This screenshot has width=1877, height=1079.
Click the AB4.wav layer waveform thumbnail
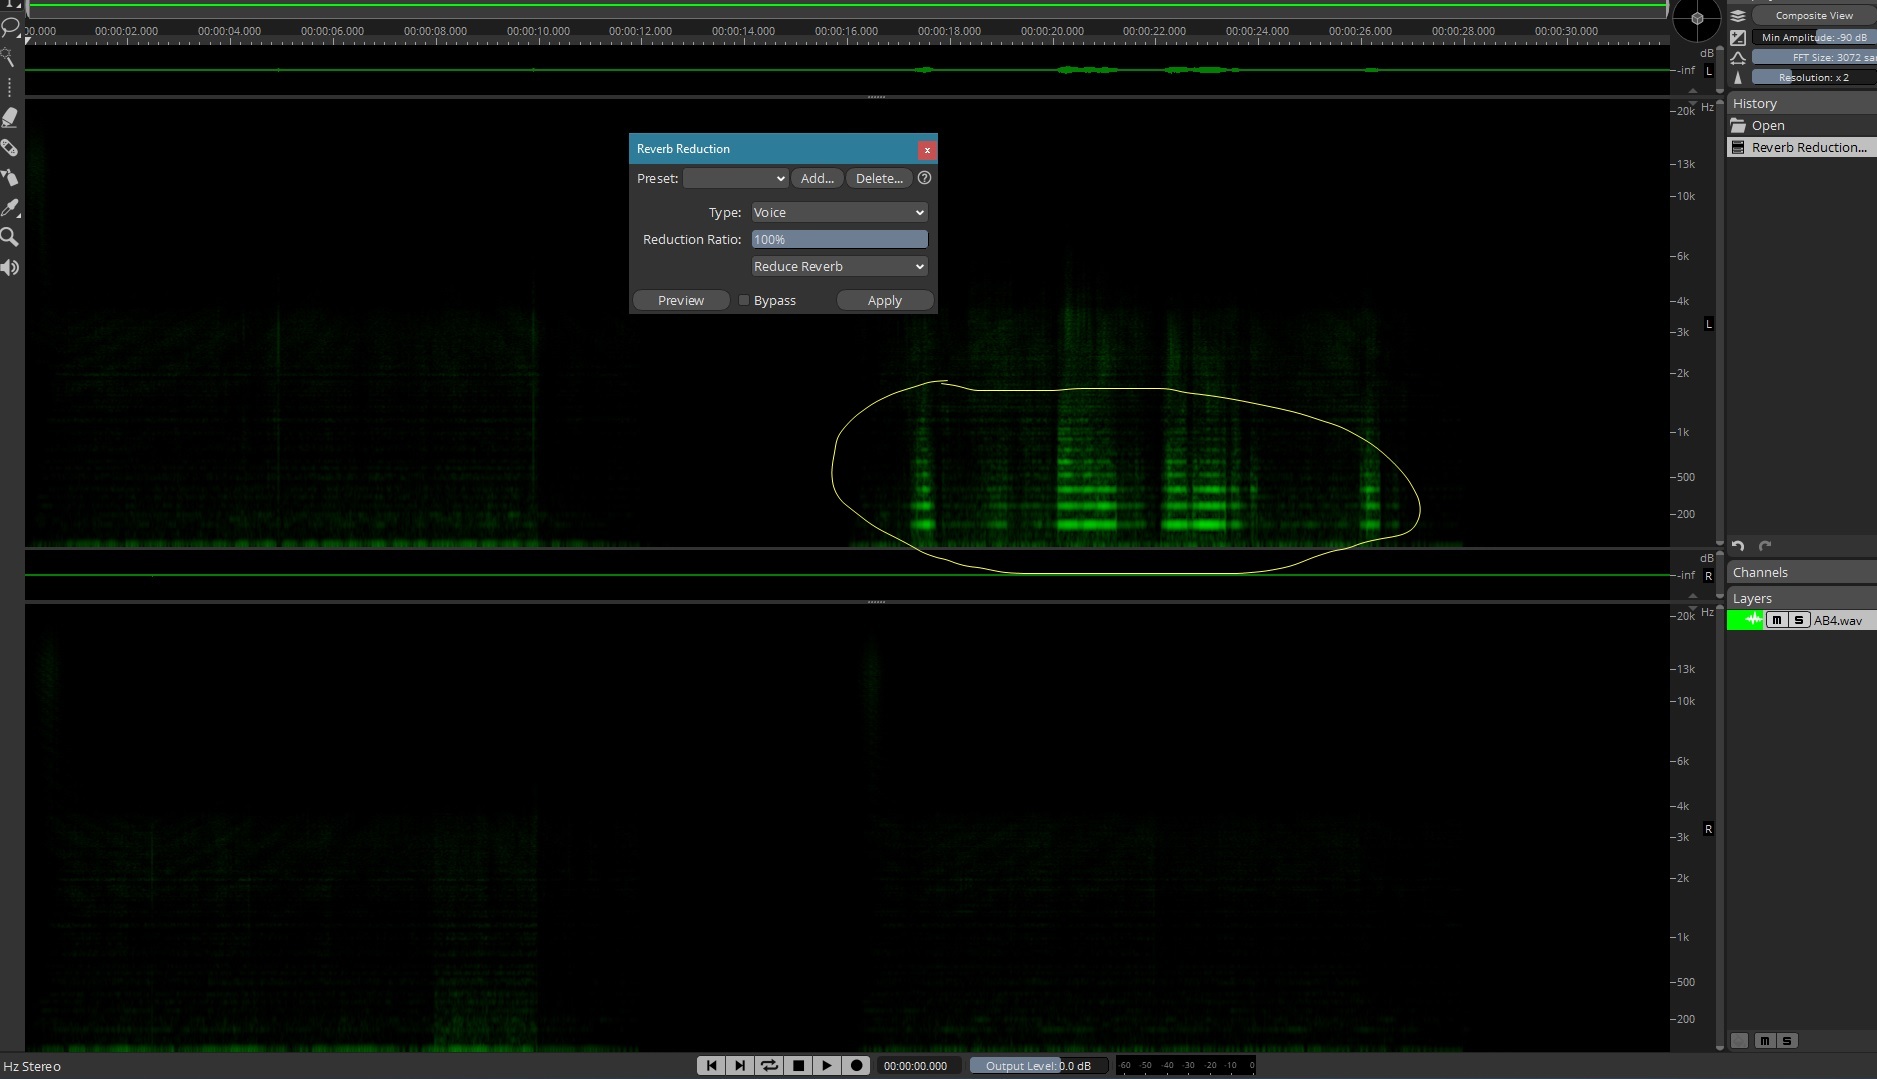coord(1746,620)
